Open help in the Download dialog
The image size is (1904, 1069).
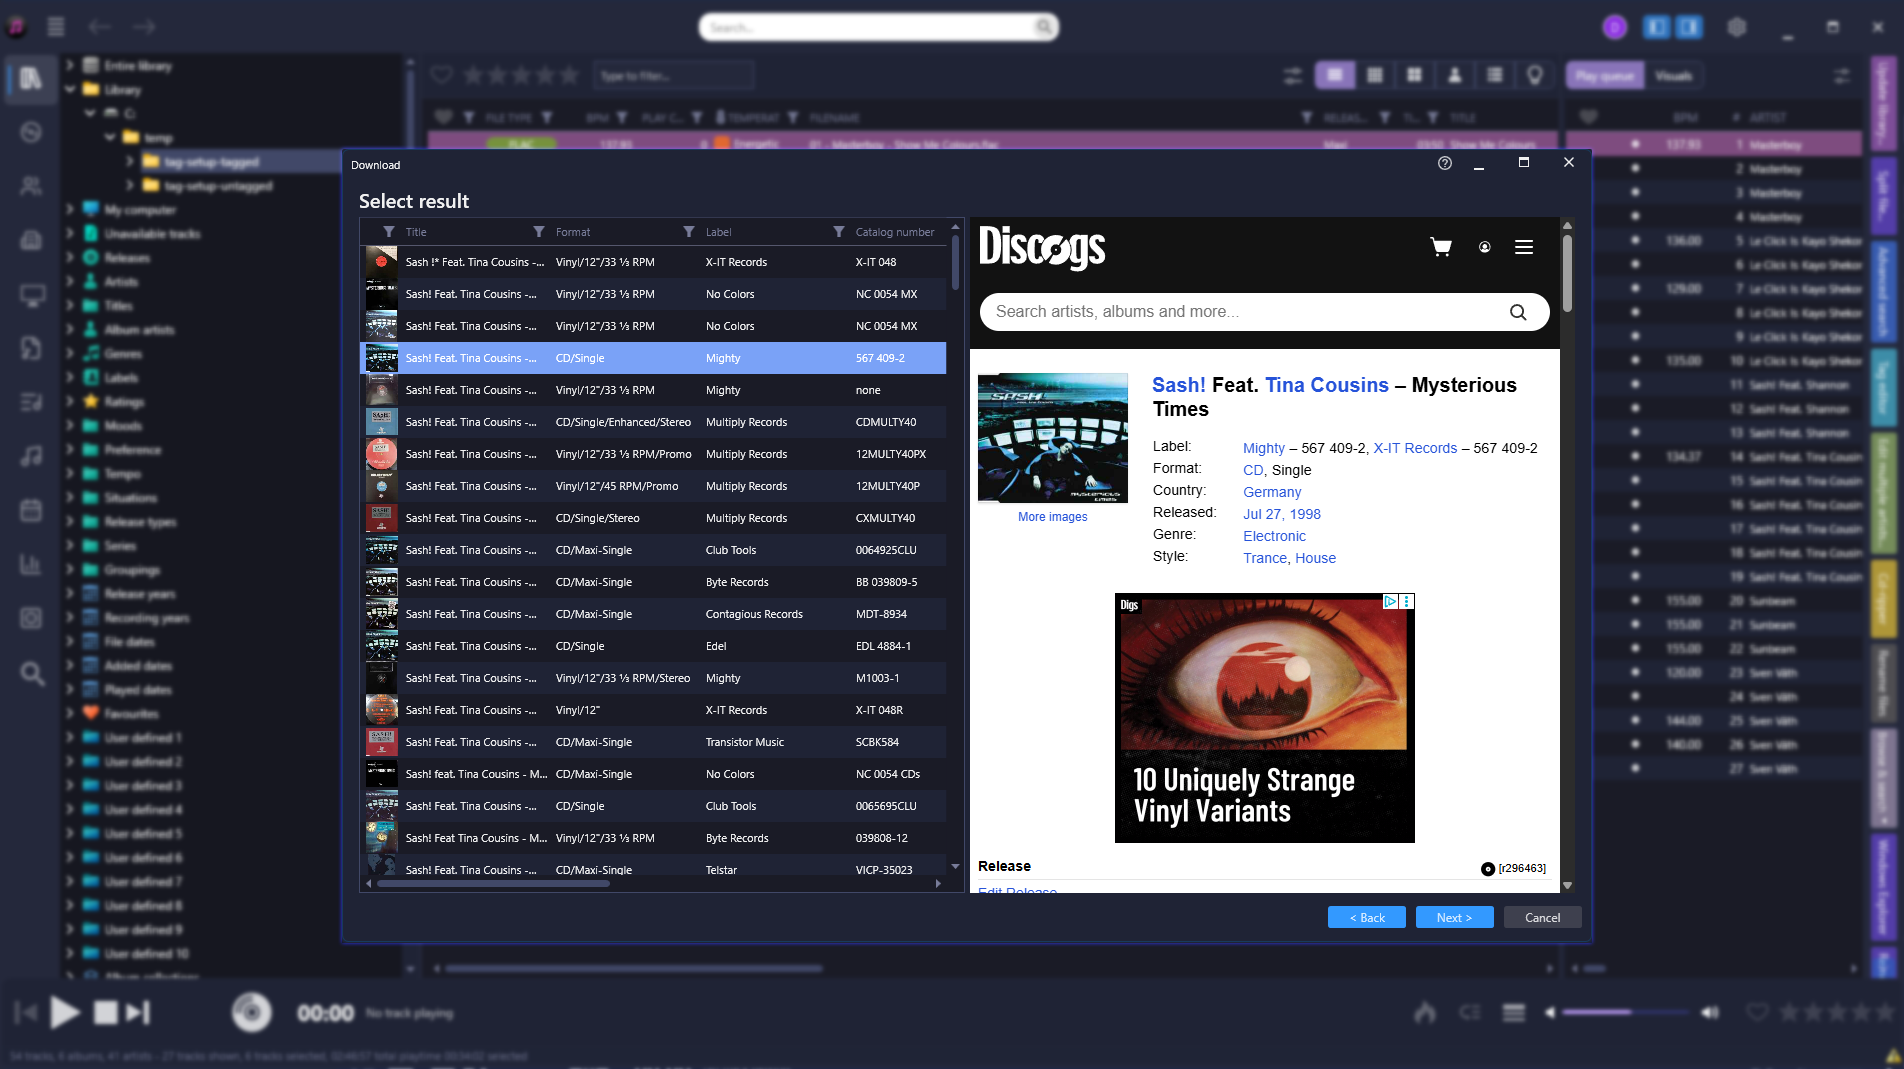(1444, 163)
